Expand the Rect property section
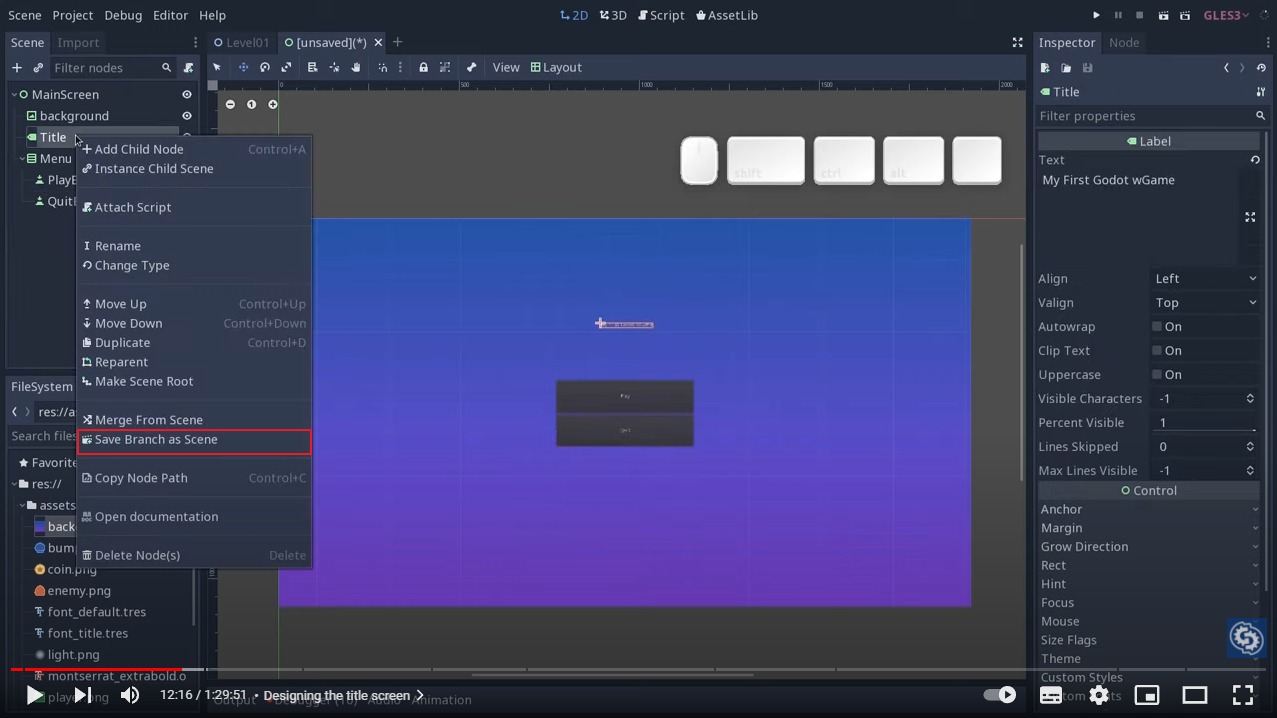 click(x=1149, y=565)
